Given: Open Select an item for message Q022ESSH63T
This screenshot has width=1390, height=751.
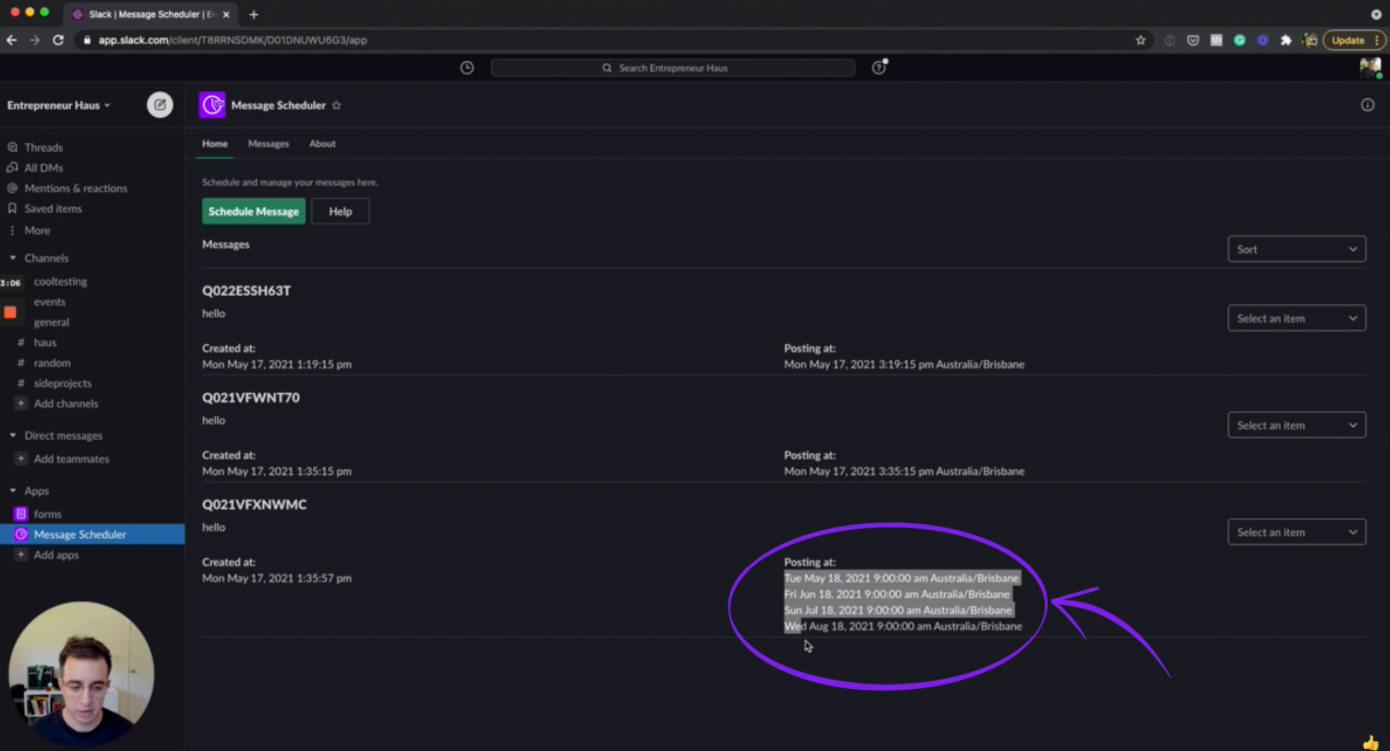Looking at the screenshot, I should 1296,317.
